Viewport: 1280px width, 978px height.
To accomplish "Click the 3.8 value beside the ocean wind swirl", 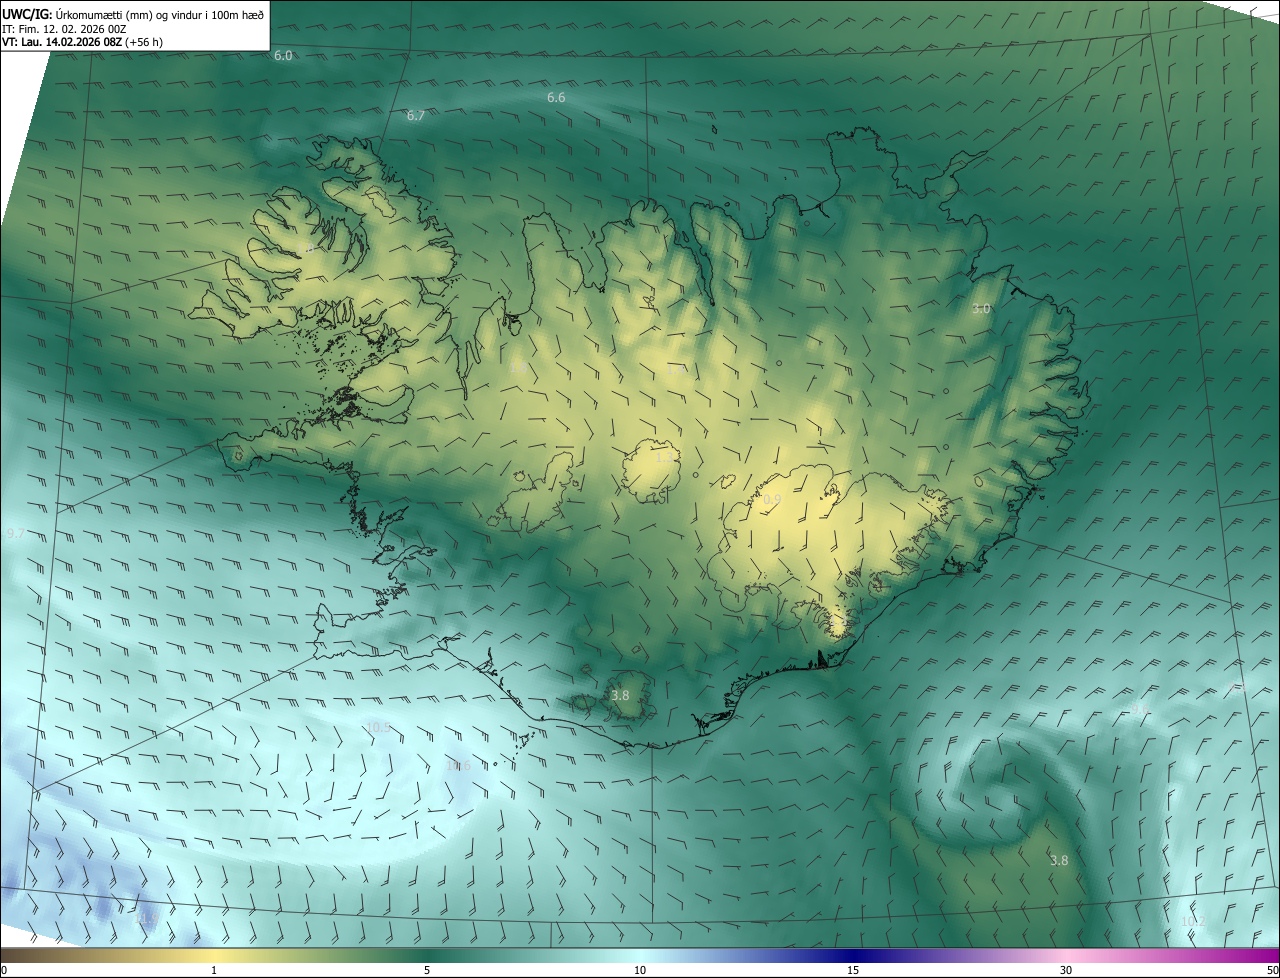I will tap(1059, 860).
